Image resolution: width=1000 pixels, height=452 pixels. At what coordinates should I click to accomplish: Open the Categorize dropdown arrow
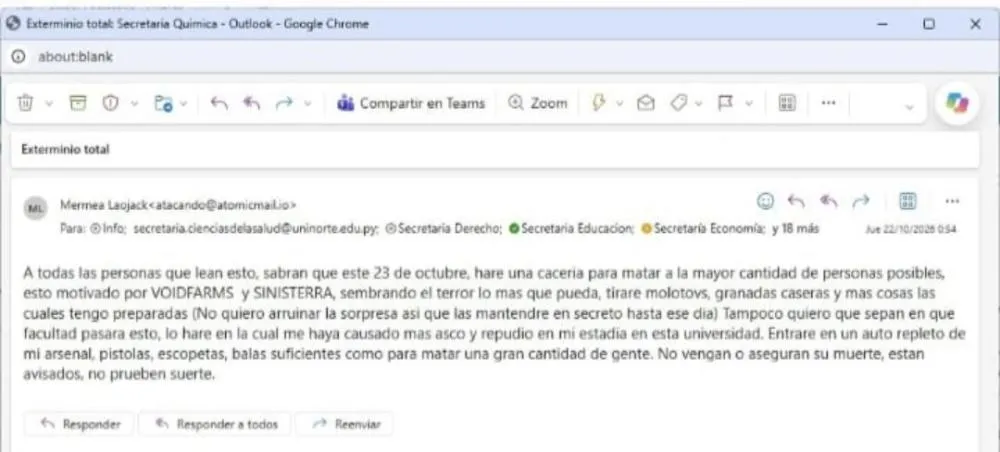699,104
